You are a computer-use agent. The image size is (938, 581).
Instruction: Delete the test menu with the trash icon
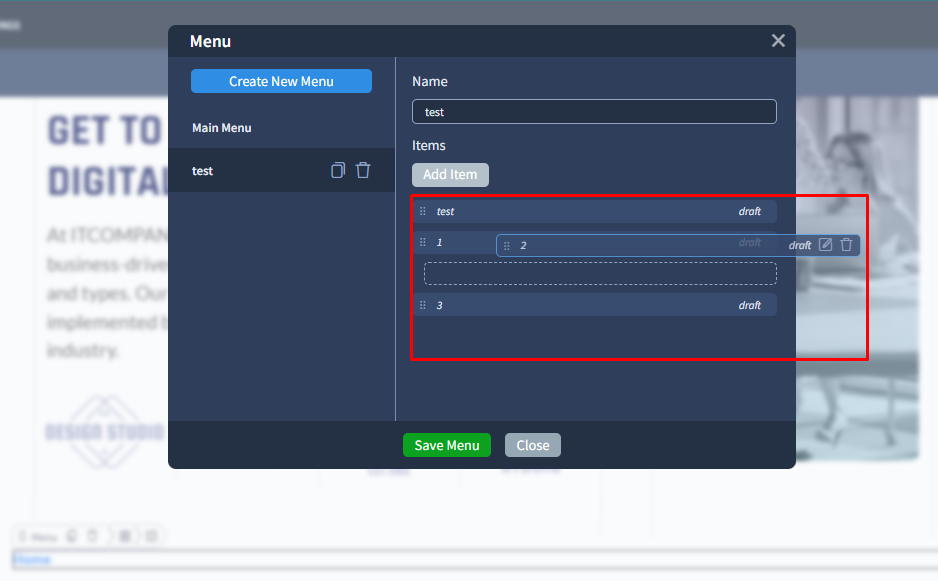click(x=363, y=171)
